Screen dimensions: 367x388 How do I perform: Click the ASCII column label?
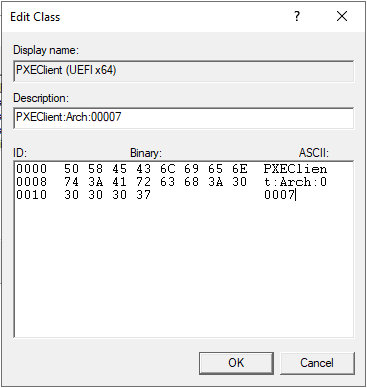pos(313,153)
